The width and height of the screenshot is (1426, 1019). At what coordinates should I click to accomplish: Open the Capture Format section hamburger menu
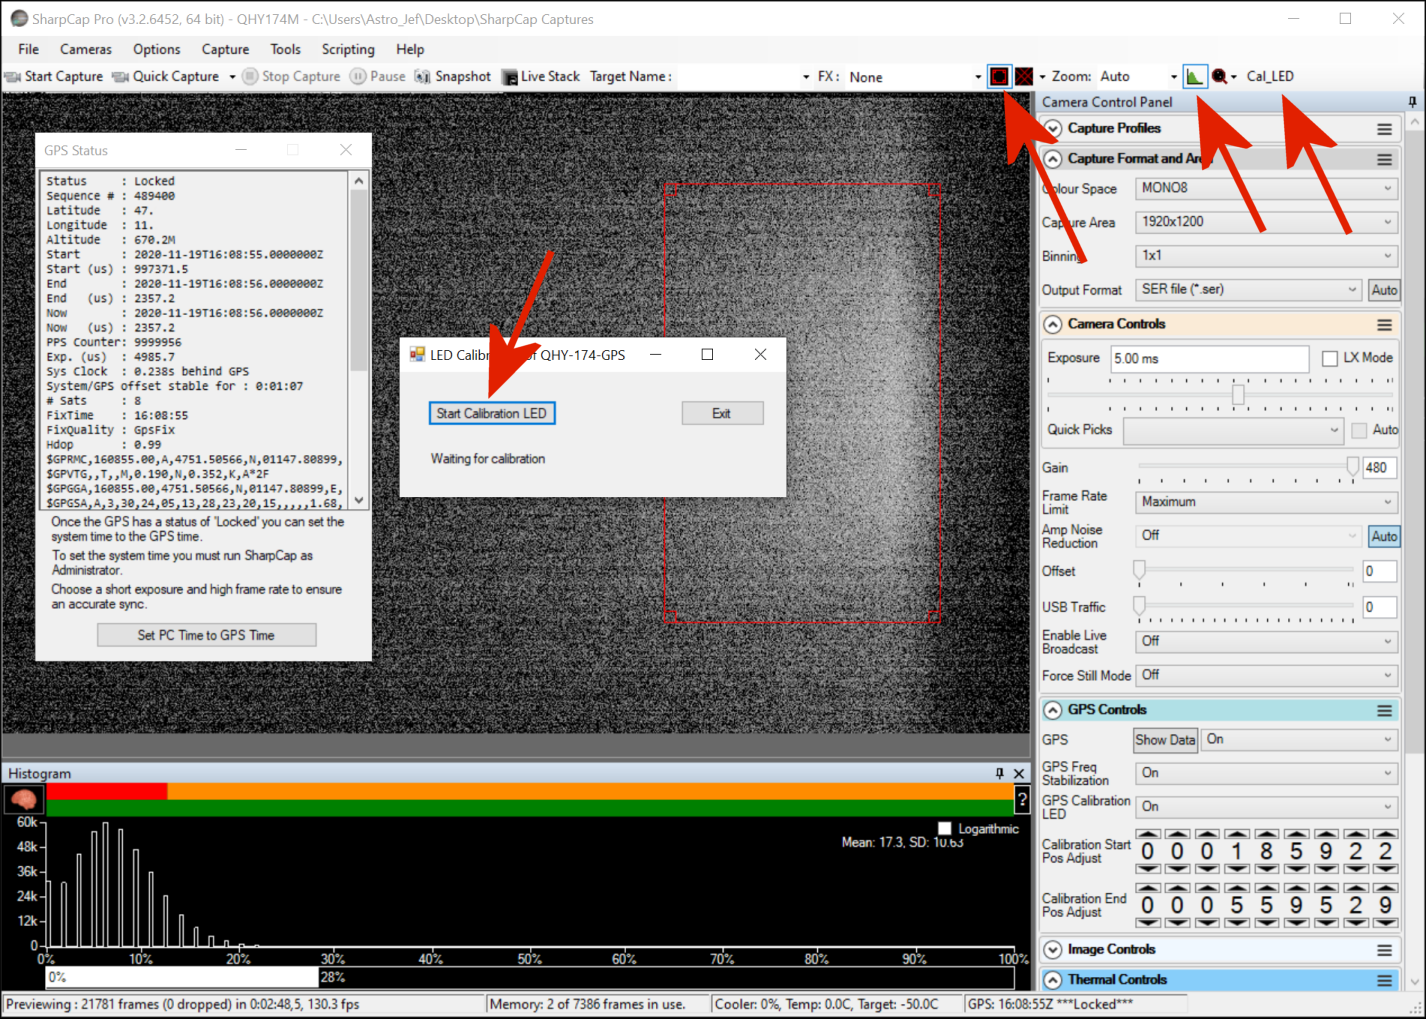tap(1384, 159)
